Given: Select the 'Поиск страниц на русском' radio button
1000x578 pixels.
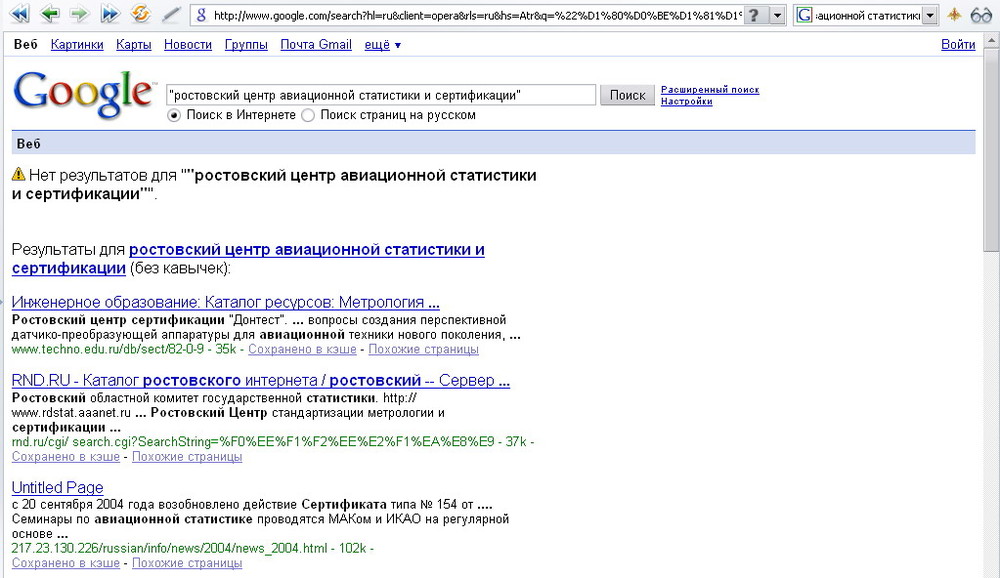Looking at the screenshot, I should tap(309, 115).
